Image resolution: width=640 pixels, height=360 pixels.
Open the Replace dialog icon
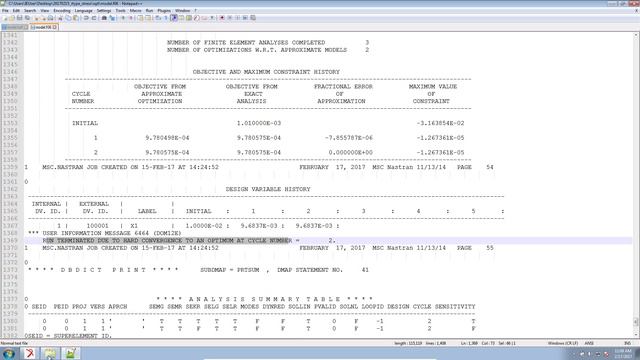click(x=112, y=18)
